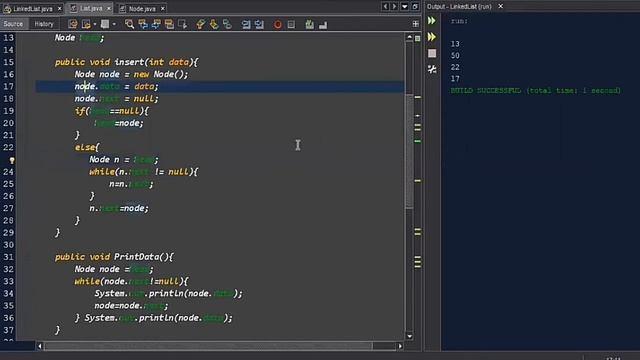The height and width of the screenshot is (360, 640).
Task: Click the Find Selection magnifier icon
Action: coord(129,24)
